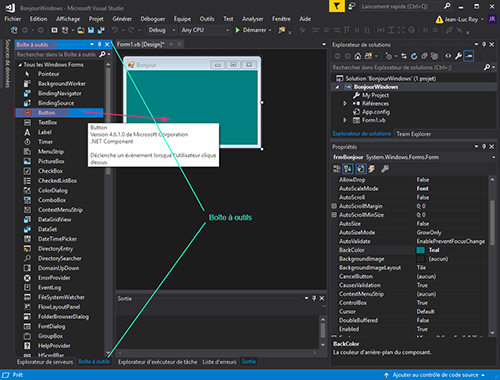The height and width of the screenshot is (380, 500).
Task: Click the Rechercher dans la Boîte à outils field
Action: click(x=57, y=54)
